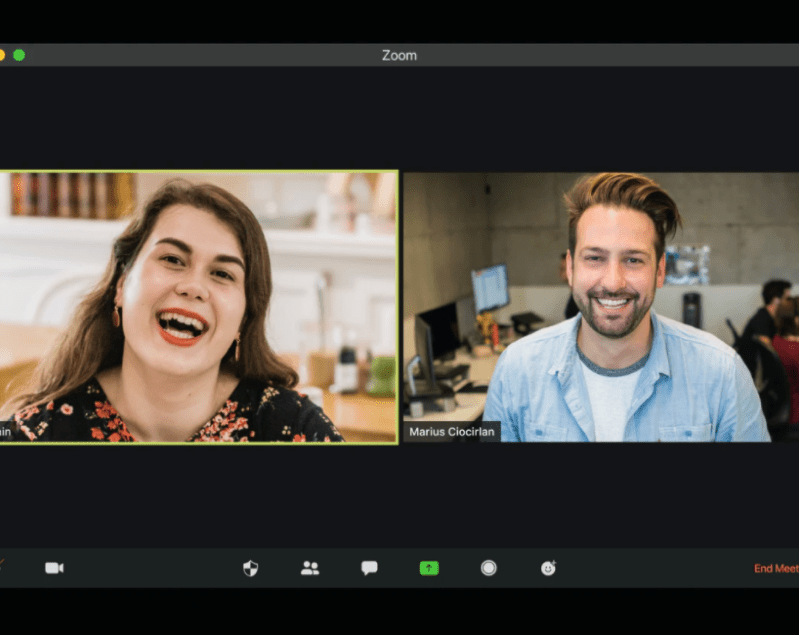Click the green fullscreen window button
The image size is (799, 635).
pyautogui.click(x=19, y=55)
